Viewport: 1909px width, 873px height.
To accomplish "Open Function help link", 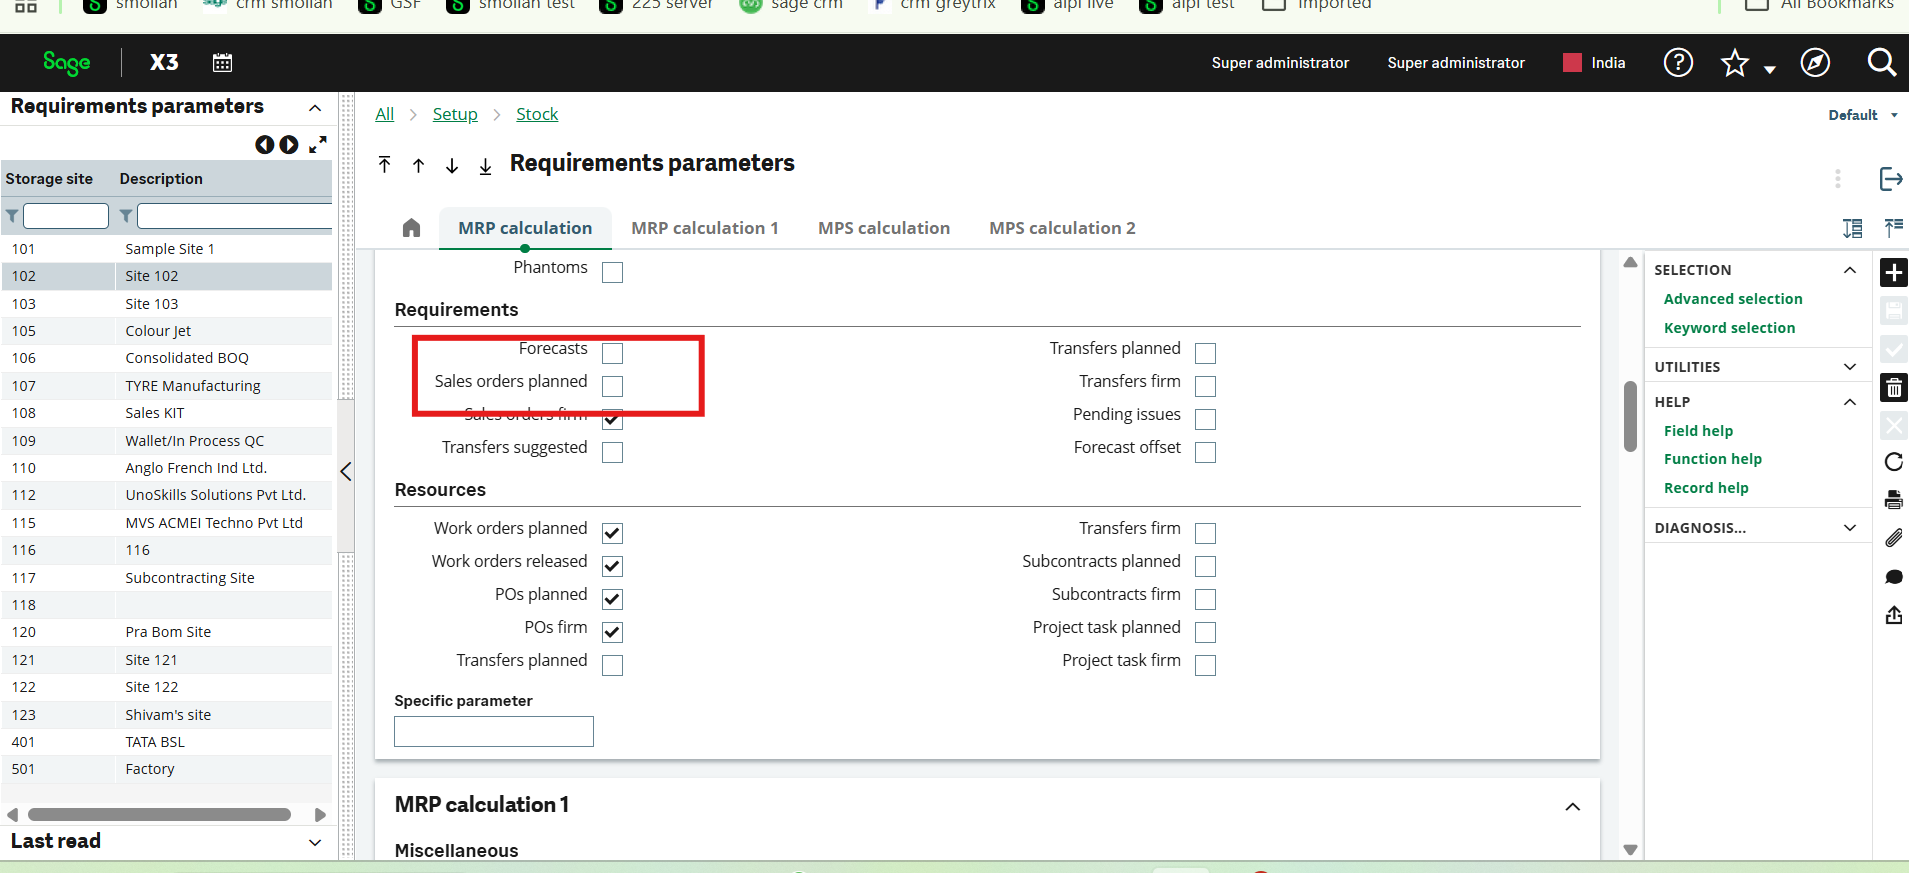I will pos(1713,459).
